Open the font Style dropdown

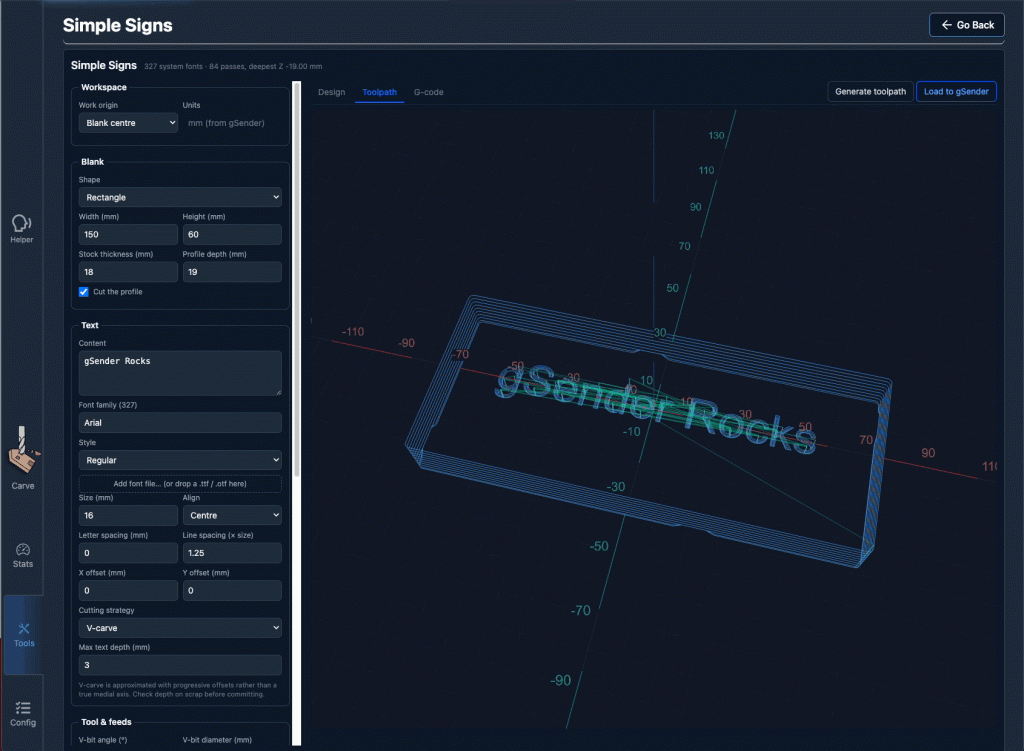point(180,460)
